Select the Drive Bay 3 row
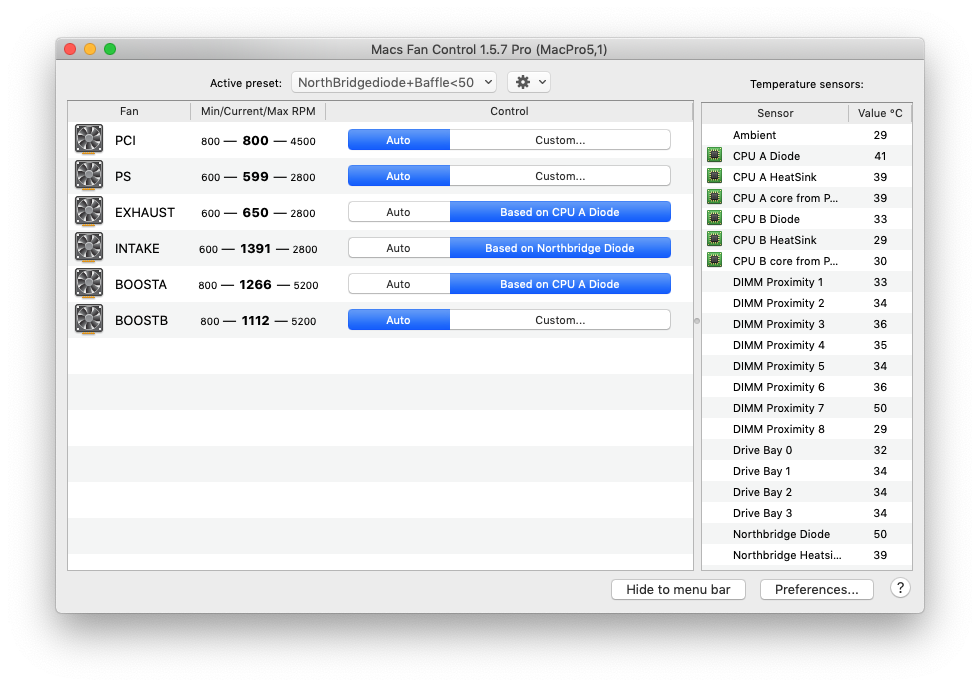Viewport: 980px width, 687px height. coord(807,513)
